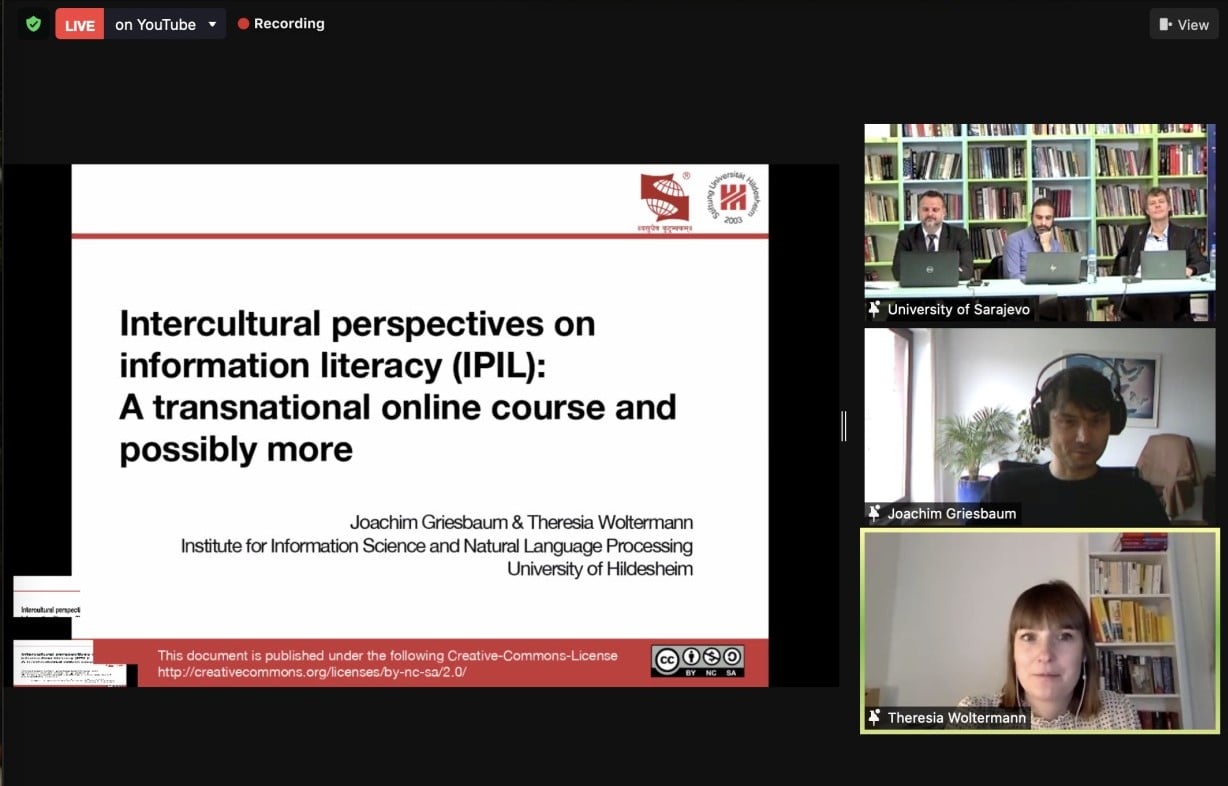
Task: Click the University of Hildesheim text line
Action: [600, 569]
